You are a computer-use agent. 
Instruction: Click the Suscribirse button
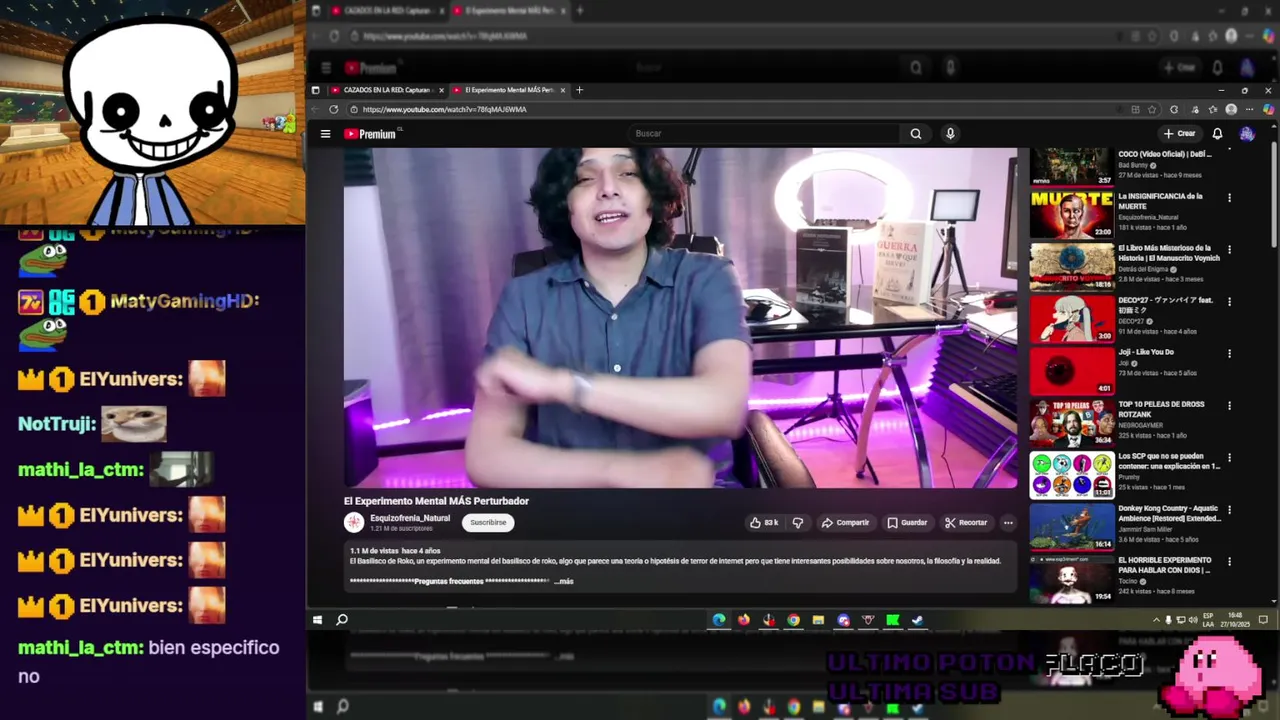pos(488,522)
